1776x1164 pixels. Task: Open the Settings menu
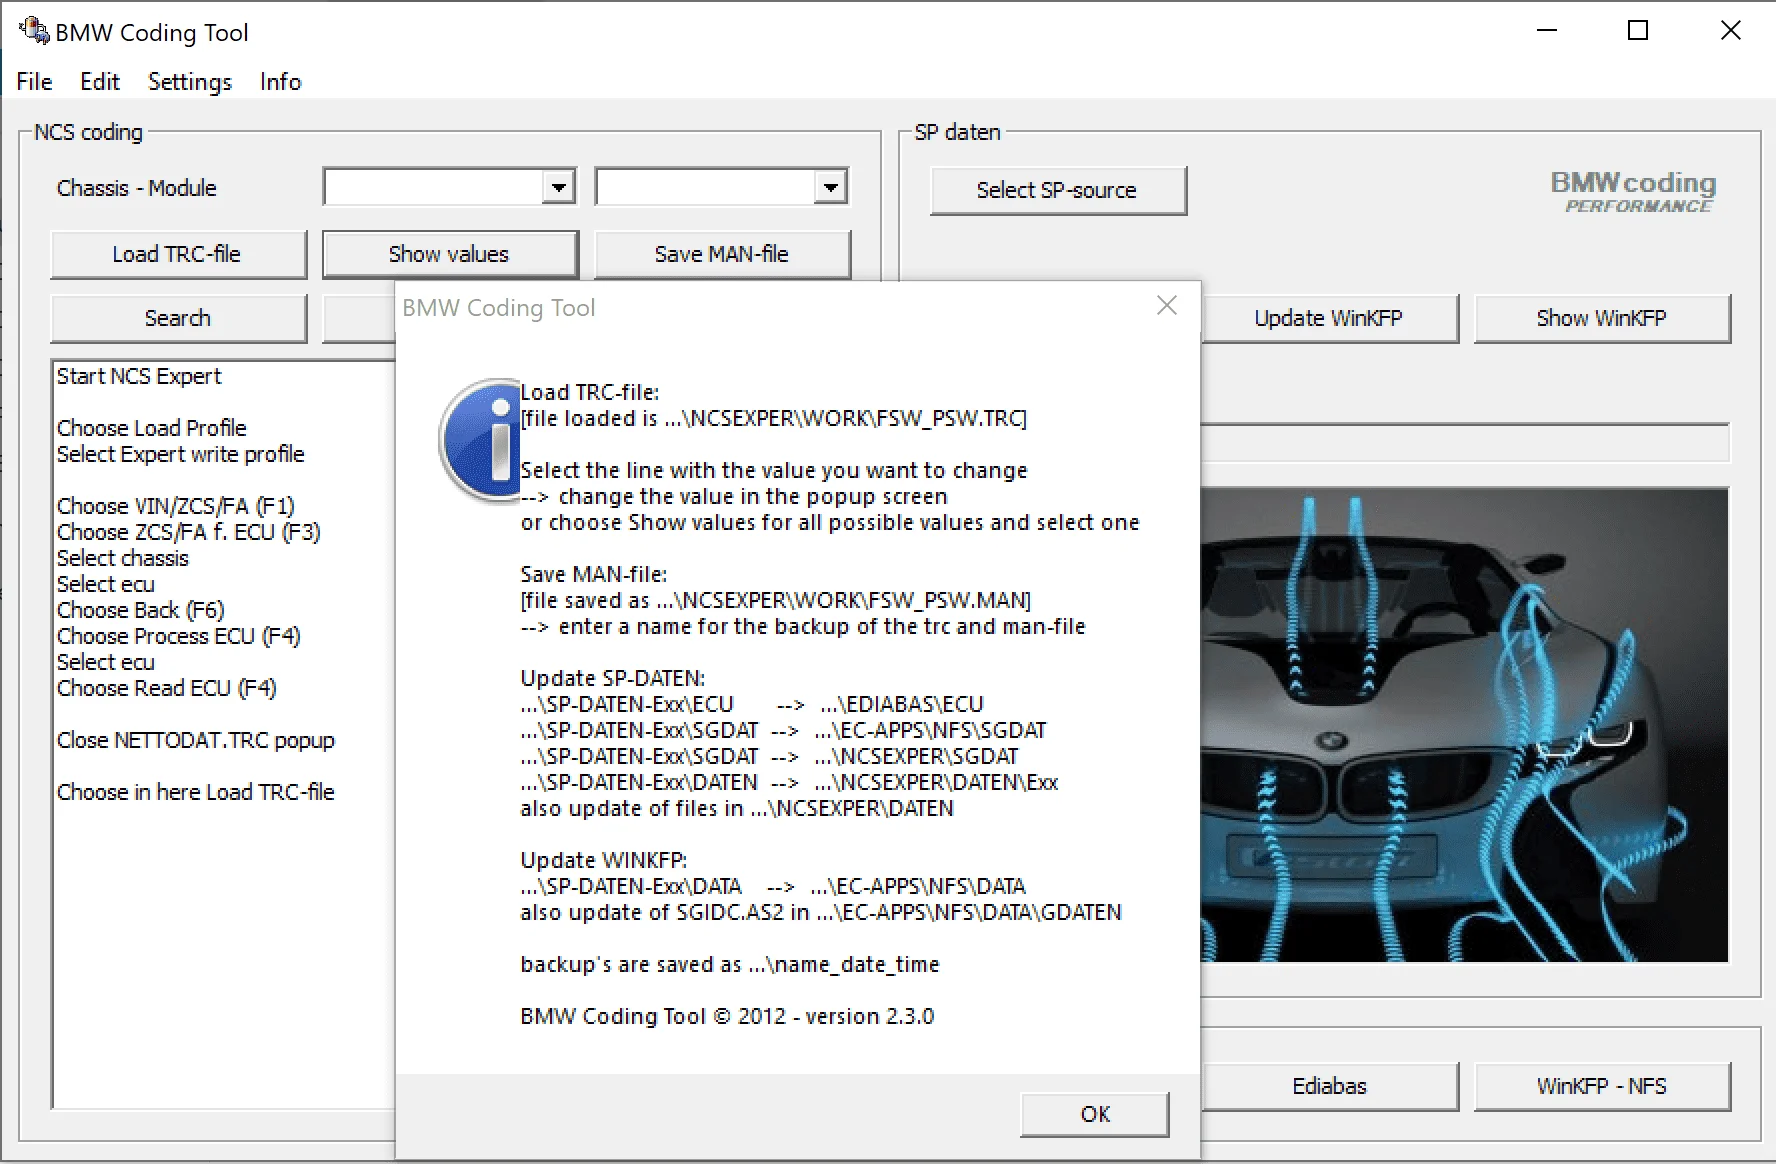click(190, 82)
